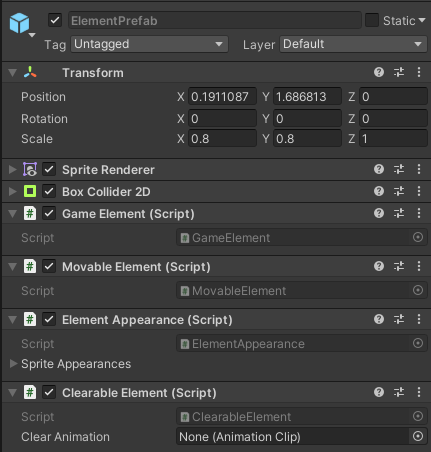The image size is (431, 452).
Task: Enable the Static checkbox
Action: (x=372, y=20)
